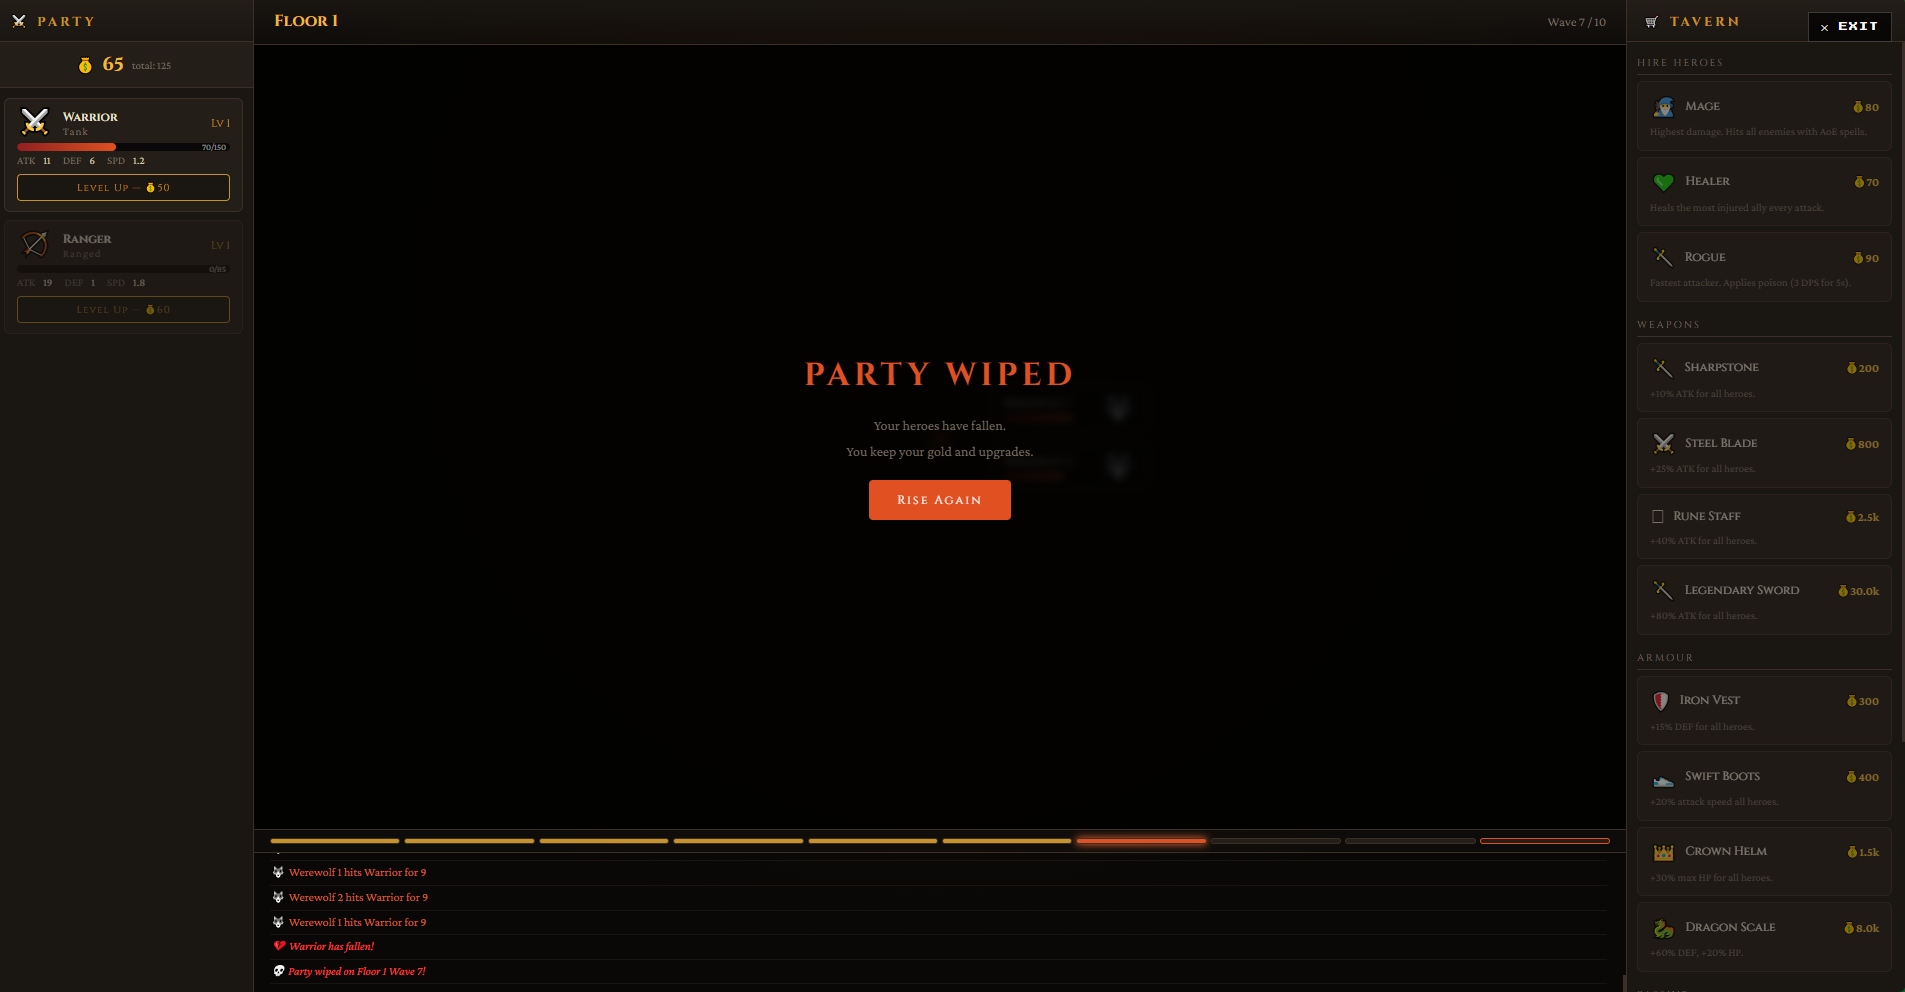The height and width of the screenshot is (992, 1905).
Task: Click the Hire Heroes section heading
Action: pyautogui.click(x=1680, y=63)
